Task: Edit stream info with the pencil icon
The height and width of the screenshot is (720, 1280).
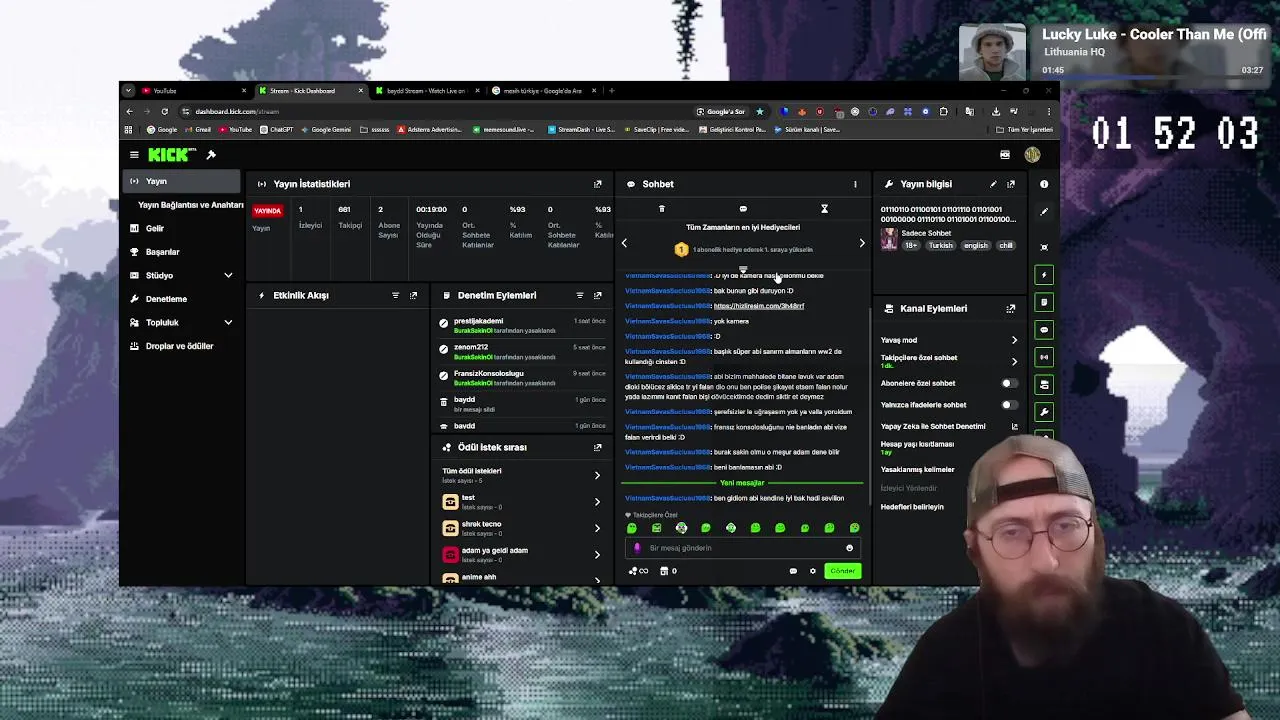Action: [x=993, y=184]
